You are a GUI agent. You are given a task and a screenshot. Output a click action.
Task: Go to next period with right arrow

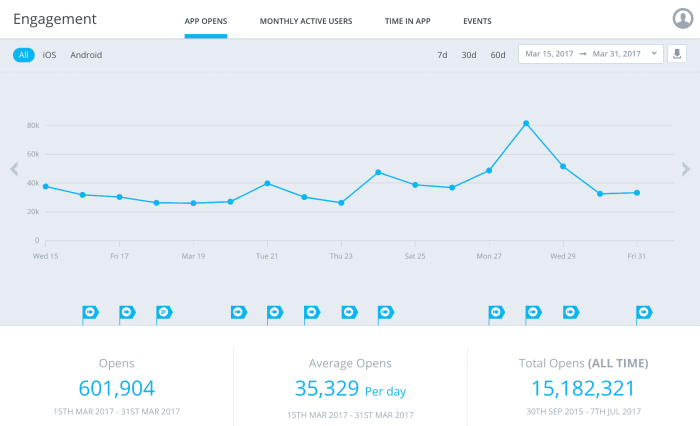tap(685, 169)
